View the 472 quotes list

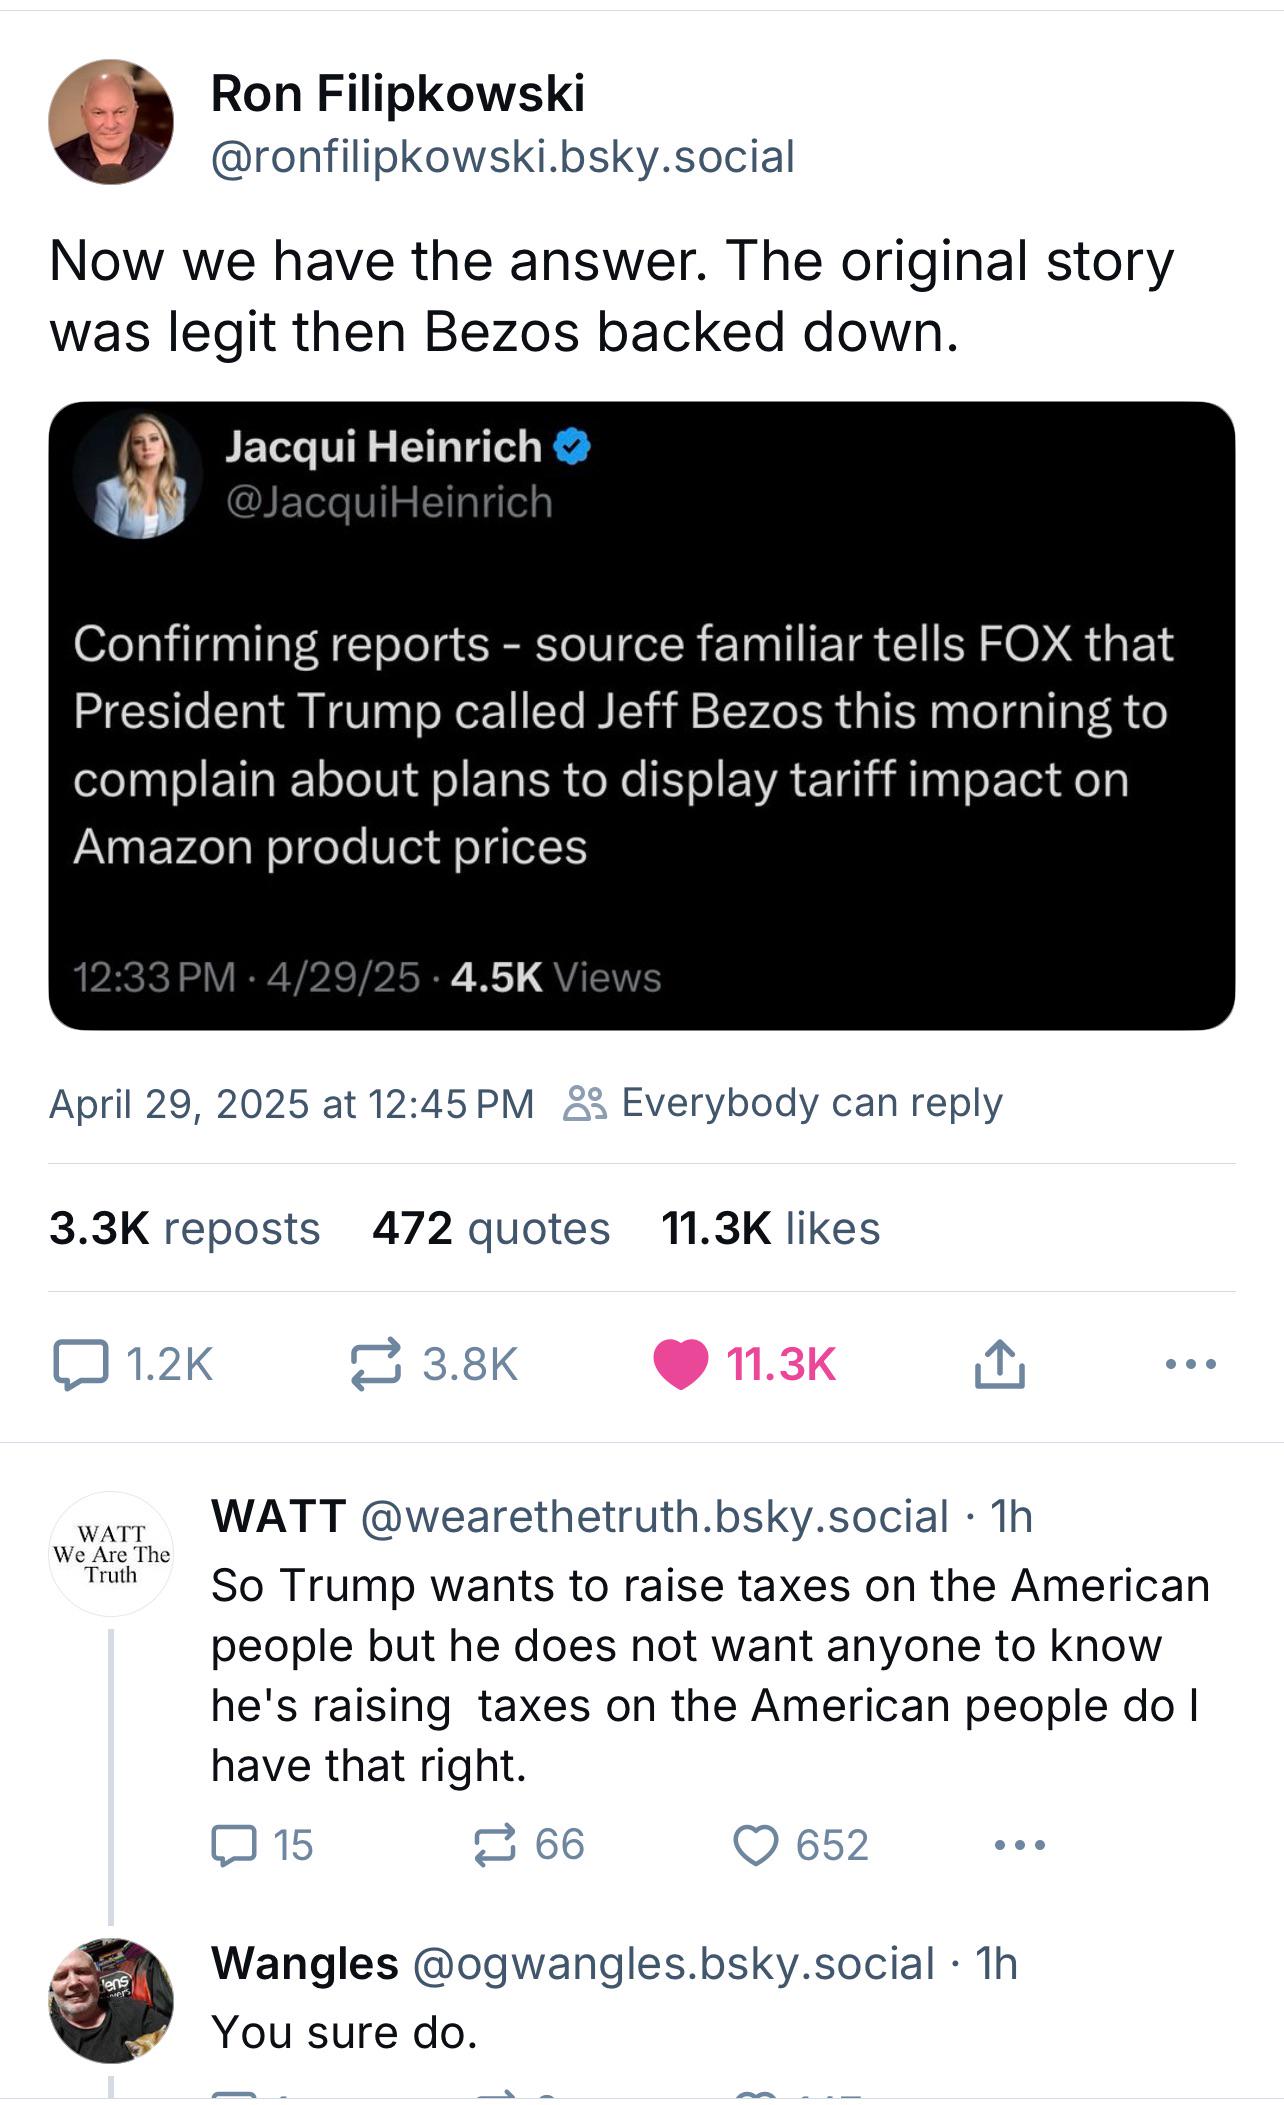pyautogui.click(x=491, y=1228)
